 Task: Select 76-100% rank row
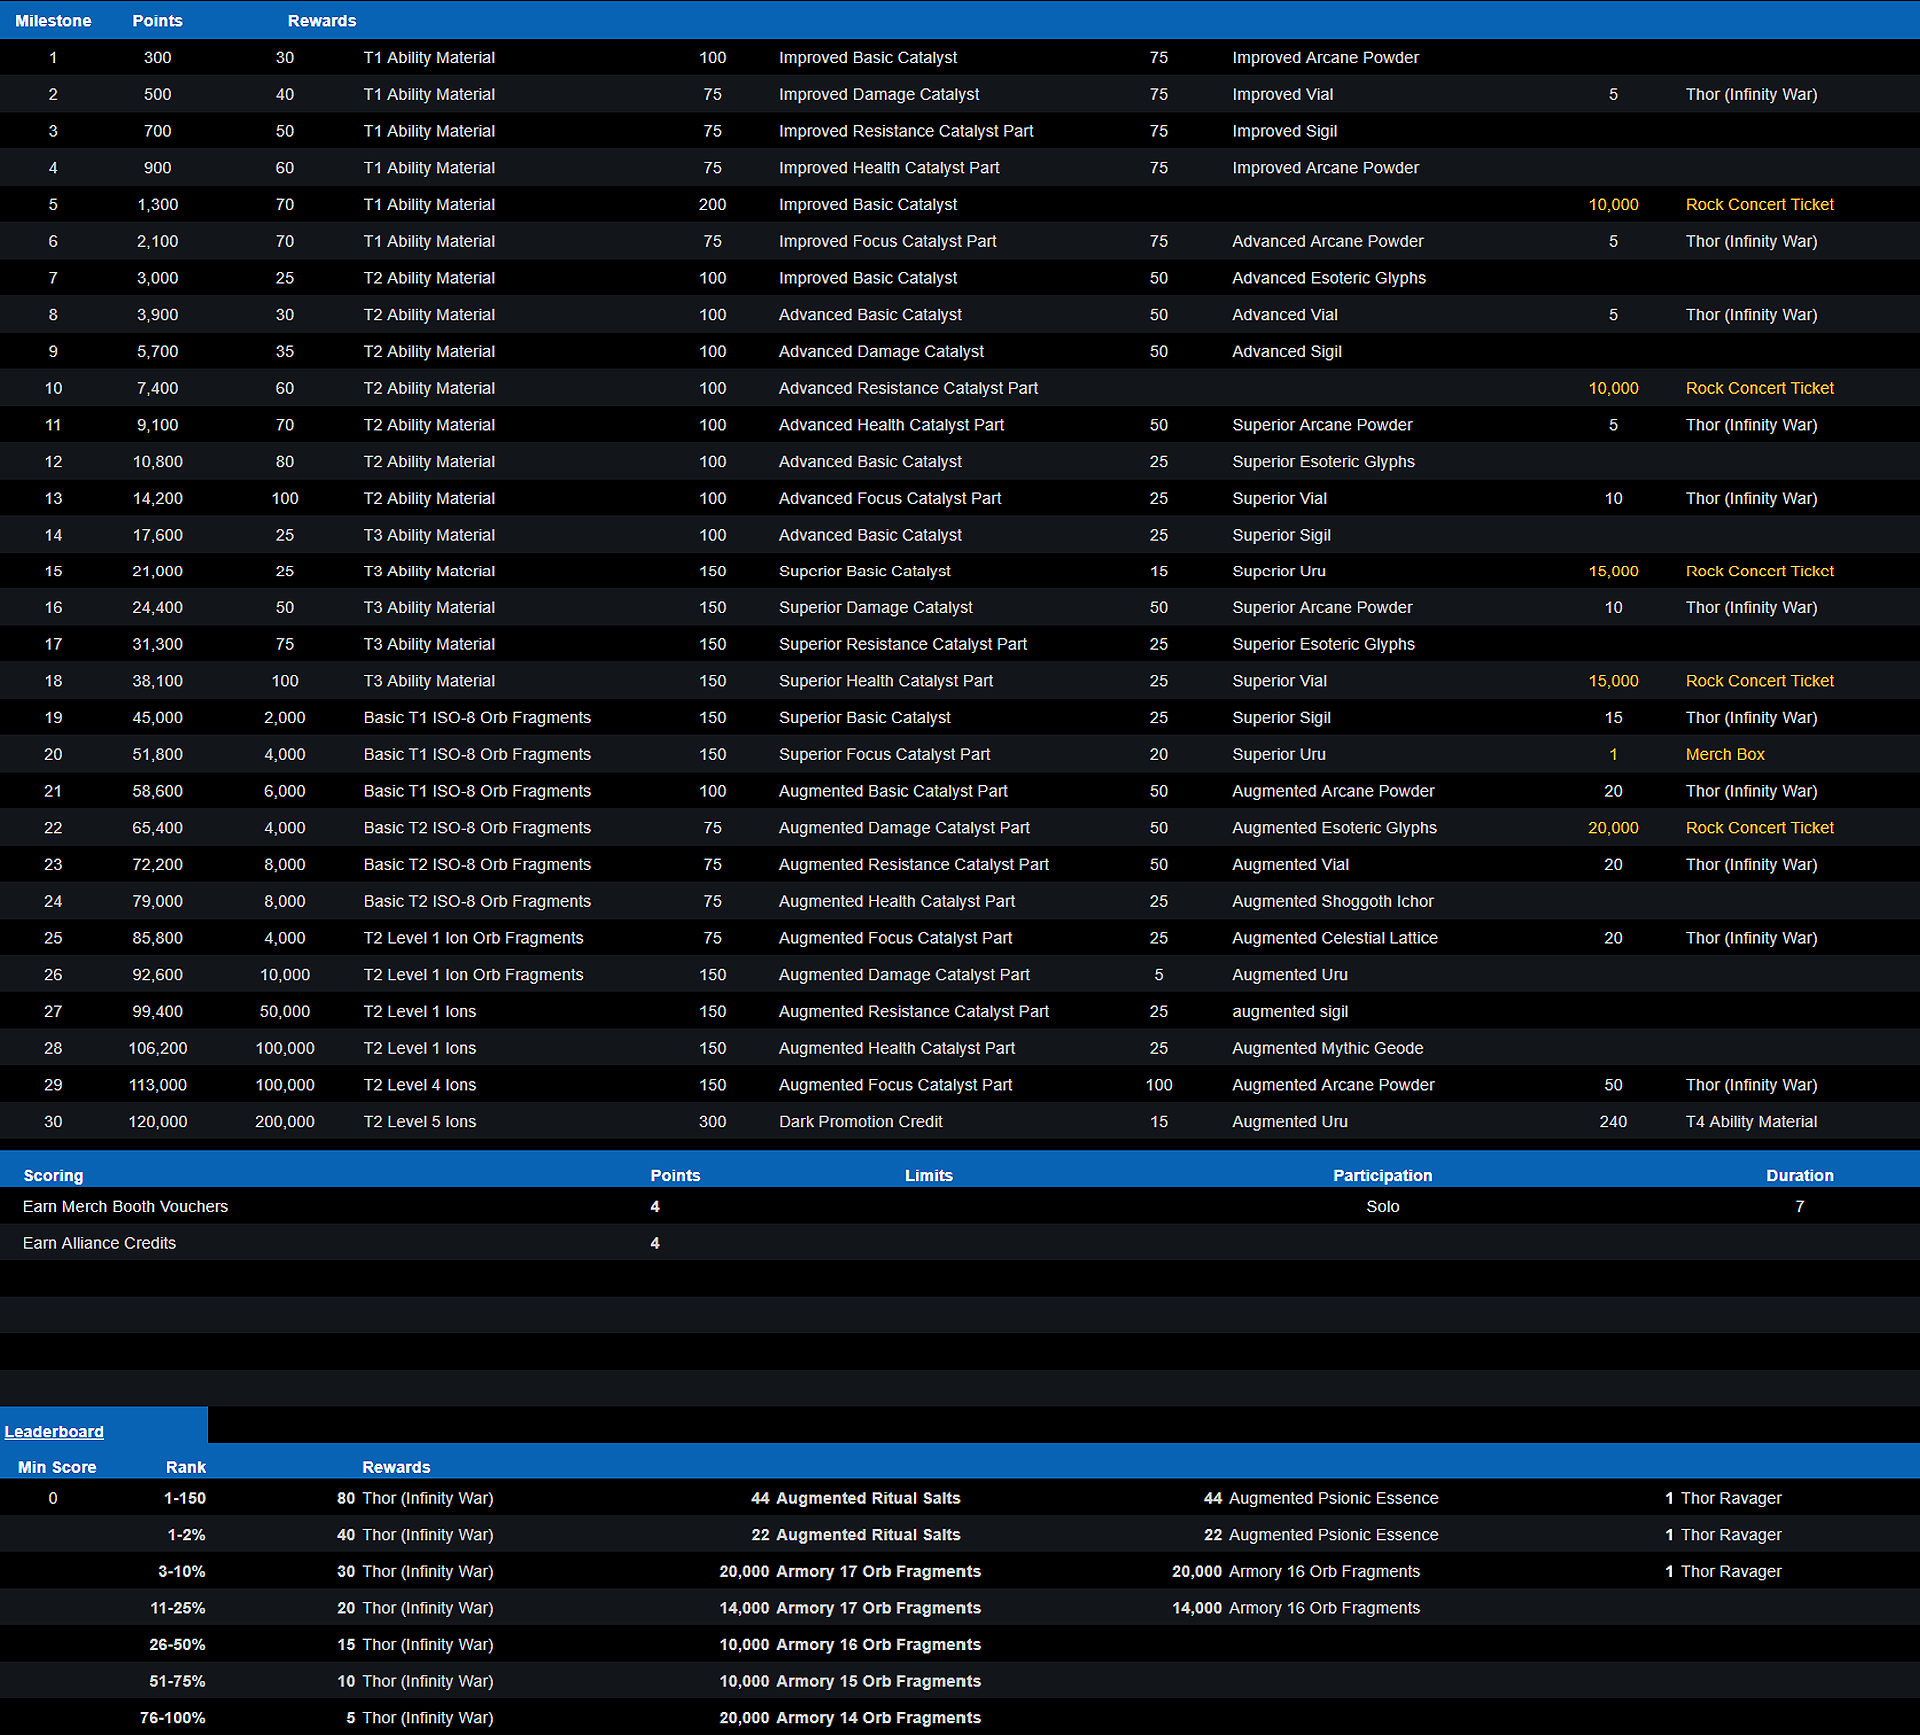(172, 1717)
